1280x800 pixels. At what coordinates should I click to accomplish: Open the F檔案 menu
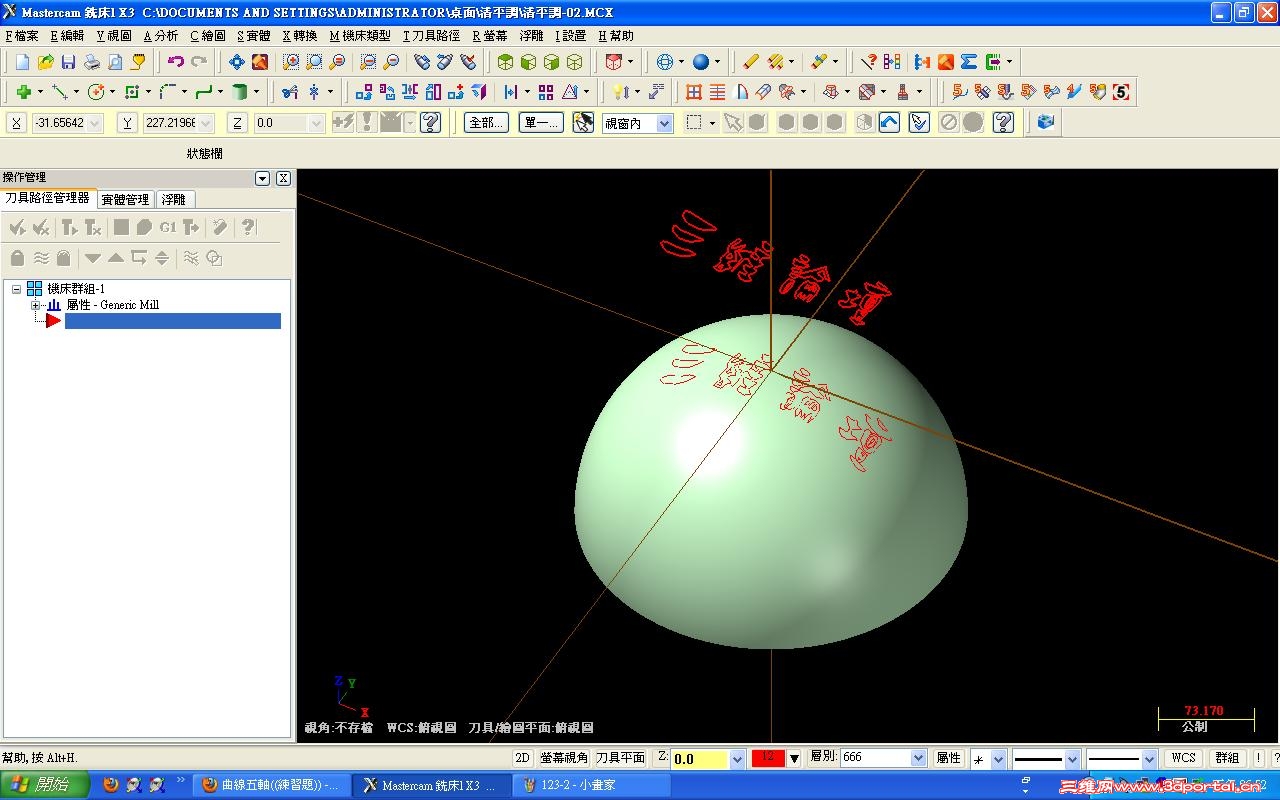pos(22,36)
